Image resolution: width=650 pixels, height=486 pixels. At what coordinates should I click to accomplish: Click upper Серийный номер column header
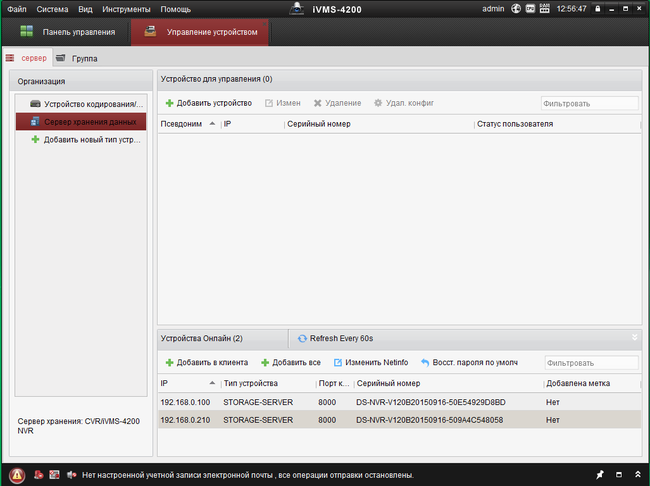[379, 124]
